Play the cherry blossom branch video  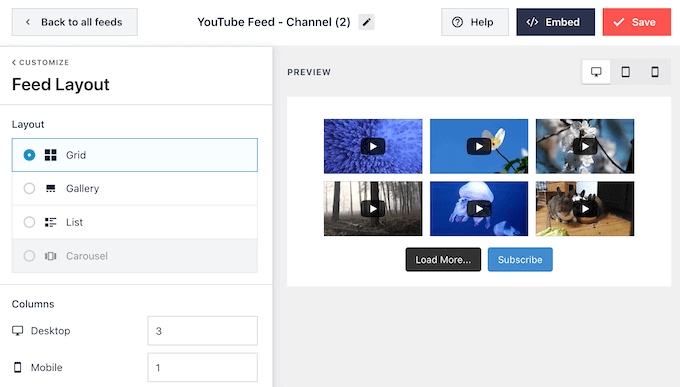(x=585, y=147)
